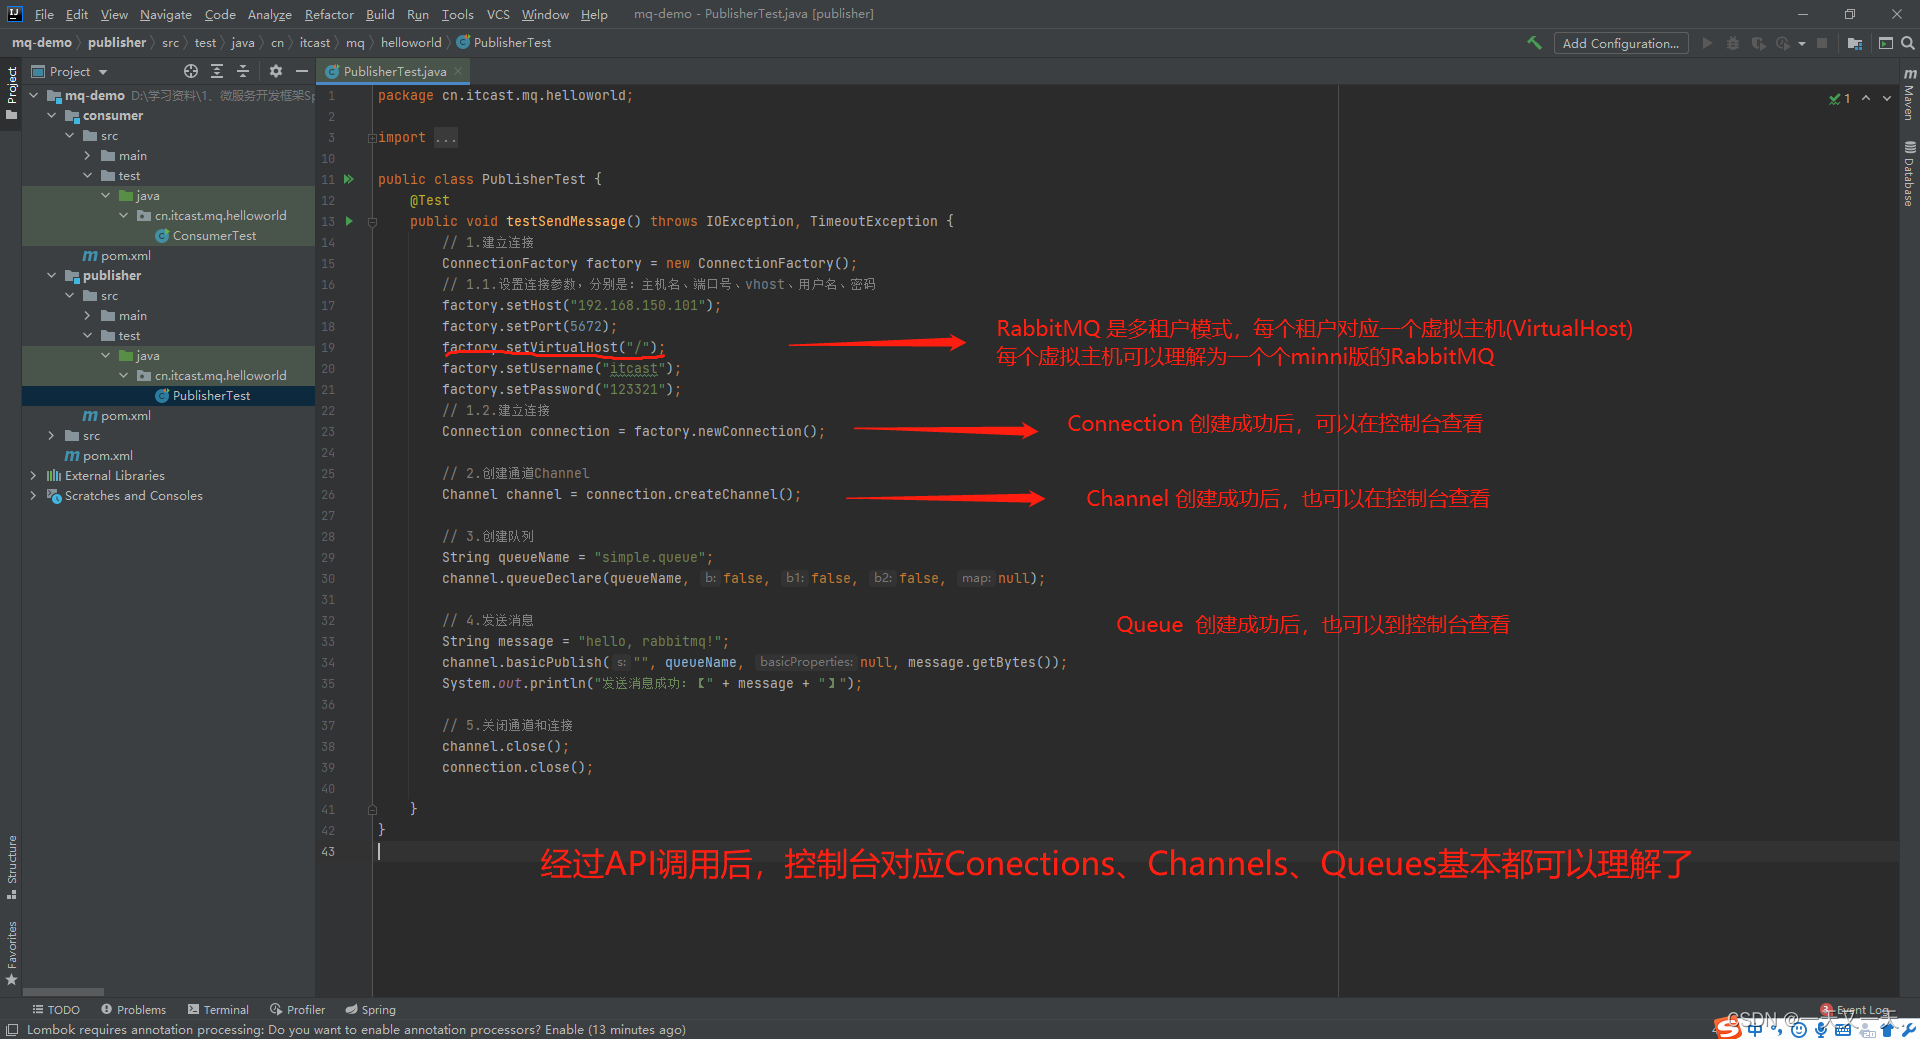Run testSendMessage via the green gutter arrow
This screenshot has height=1039, width=1920.
coord(349,221)
